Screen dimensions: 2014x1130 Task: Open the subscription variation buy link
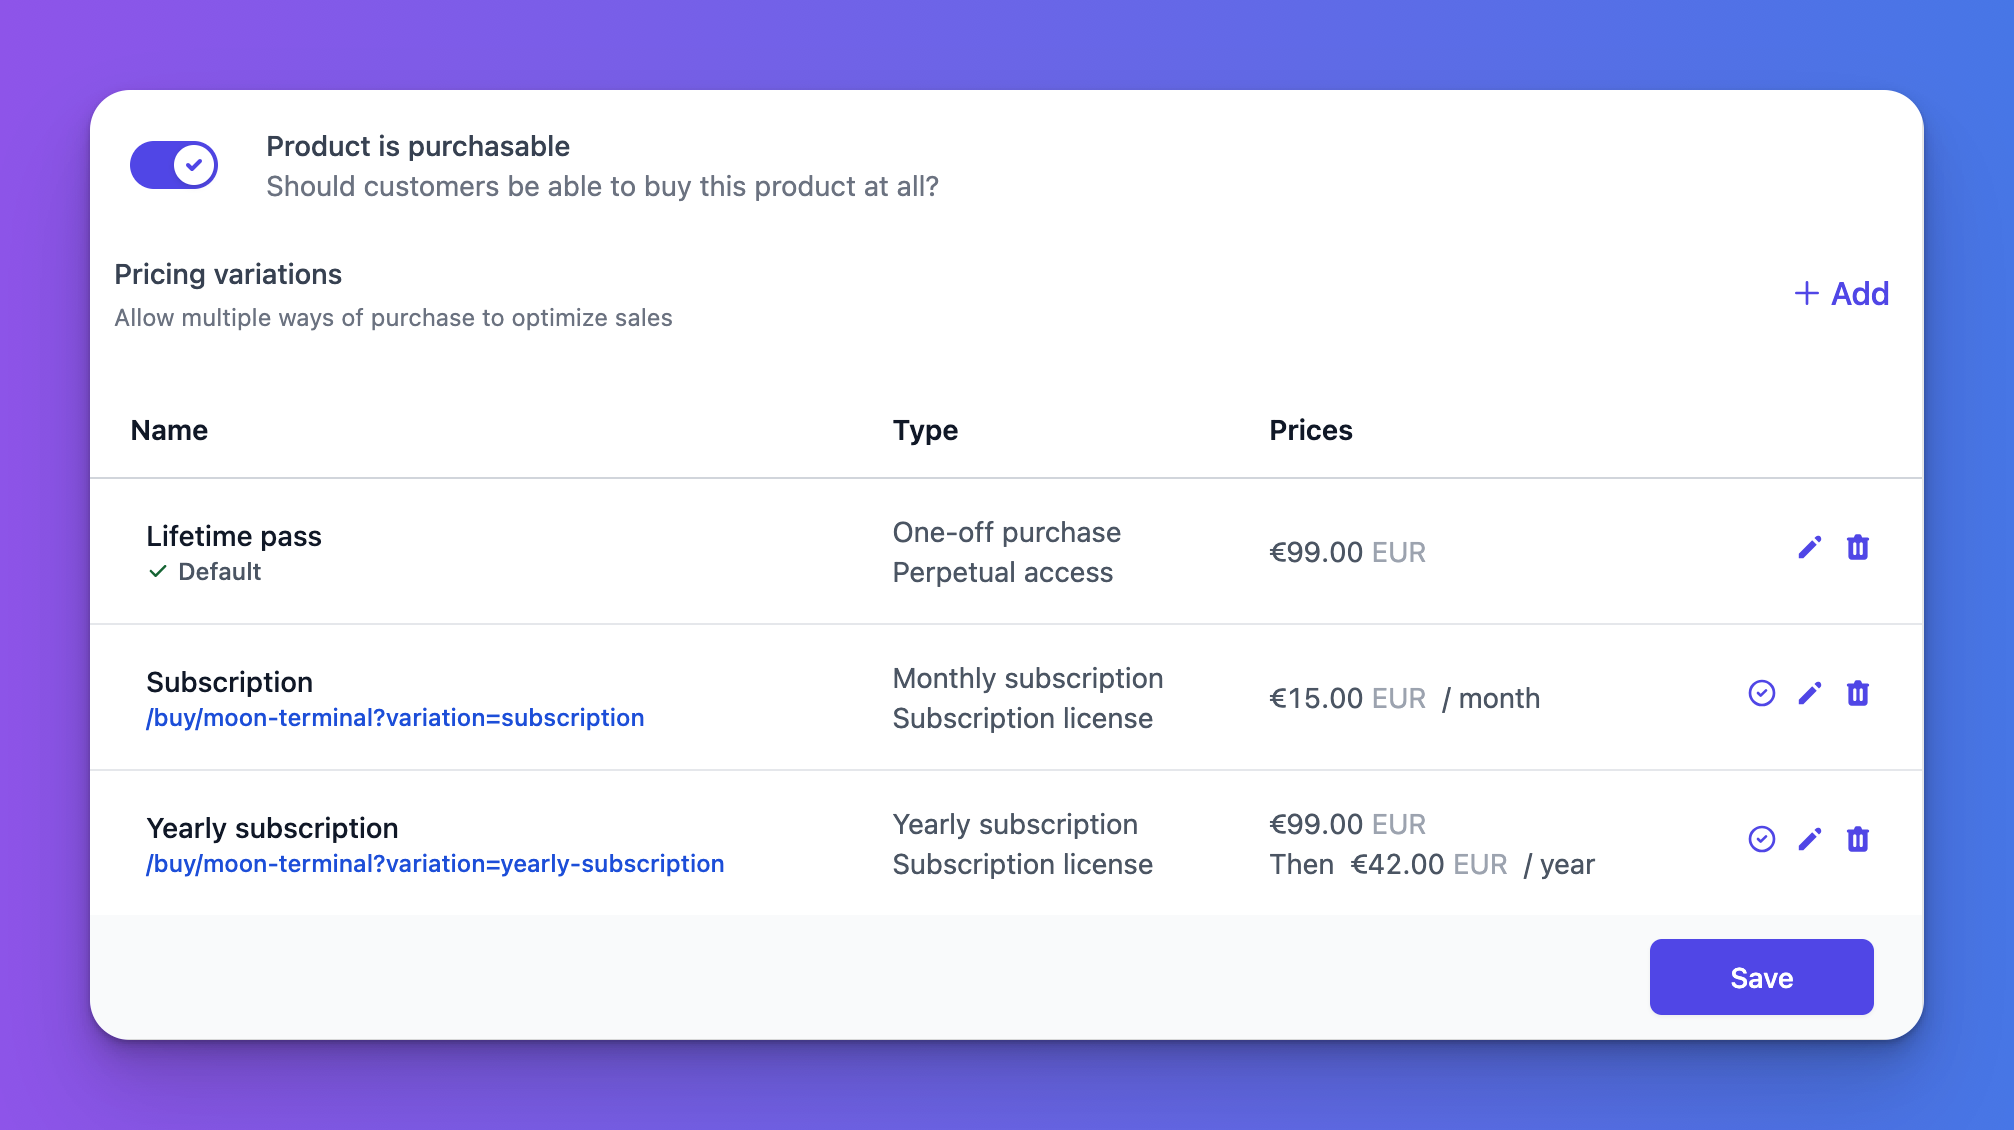pyautogui.click(x=395, y=718)
